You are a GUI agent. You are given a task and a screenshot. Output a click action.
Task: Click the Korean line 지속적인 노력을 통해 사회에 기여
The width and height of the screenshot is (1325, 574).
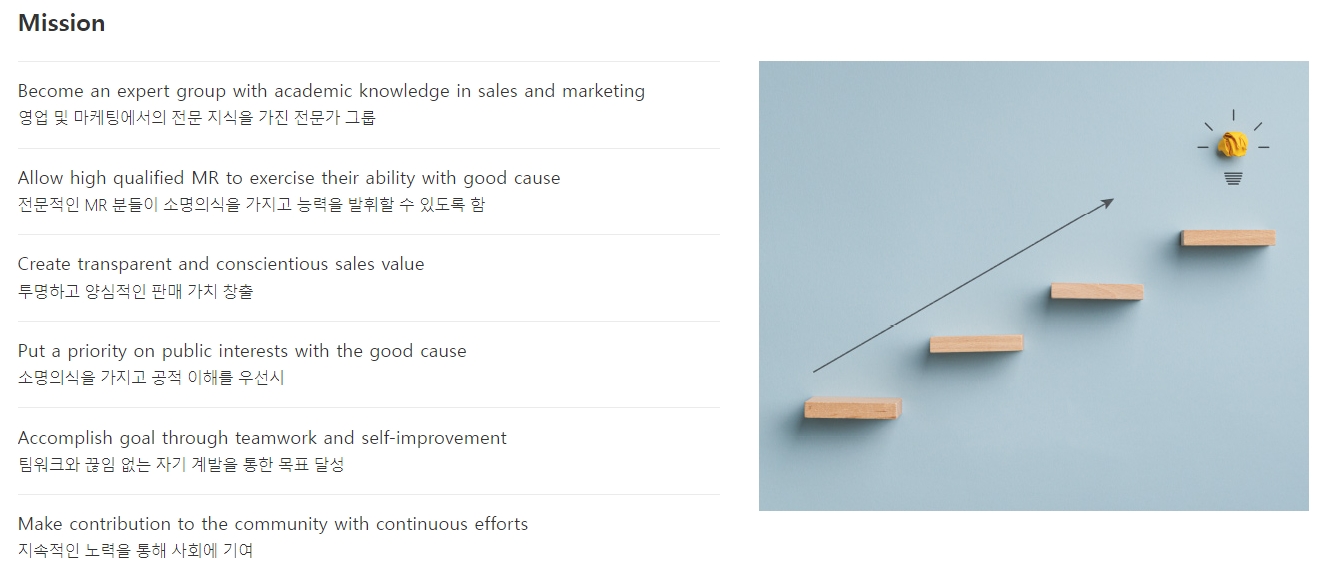(x=135, y=550)
